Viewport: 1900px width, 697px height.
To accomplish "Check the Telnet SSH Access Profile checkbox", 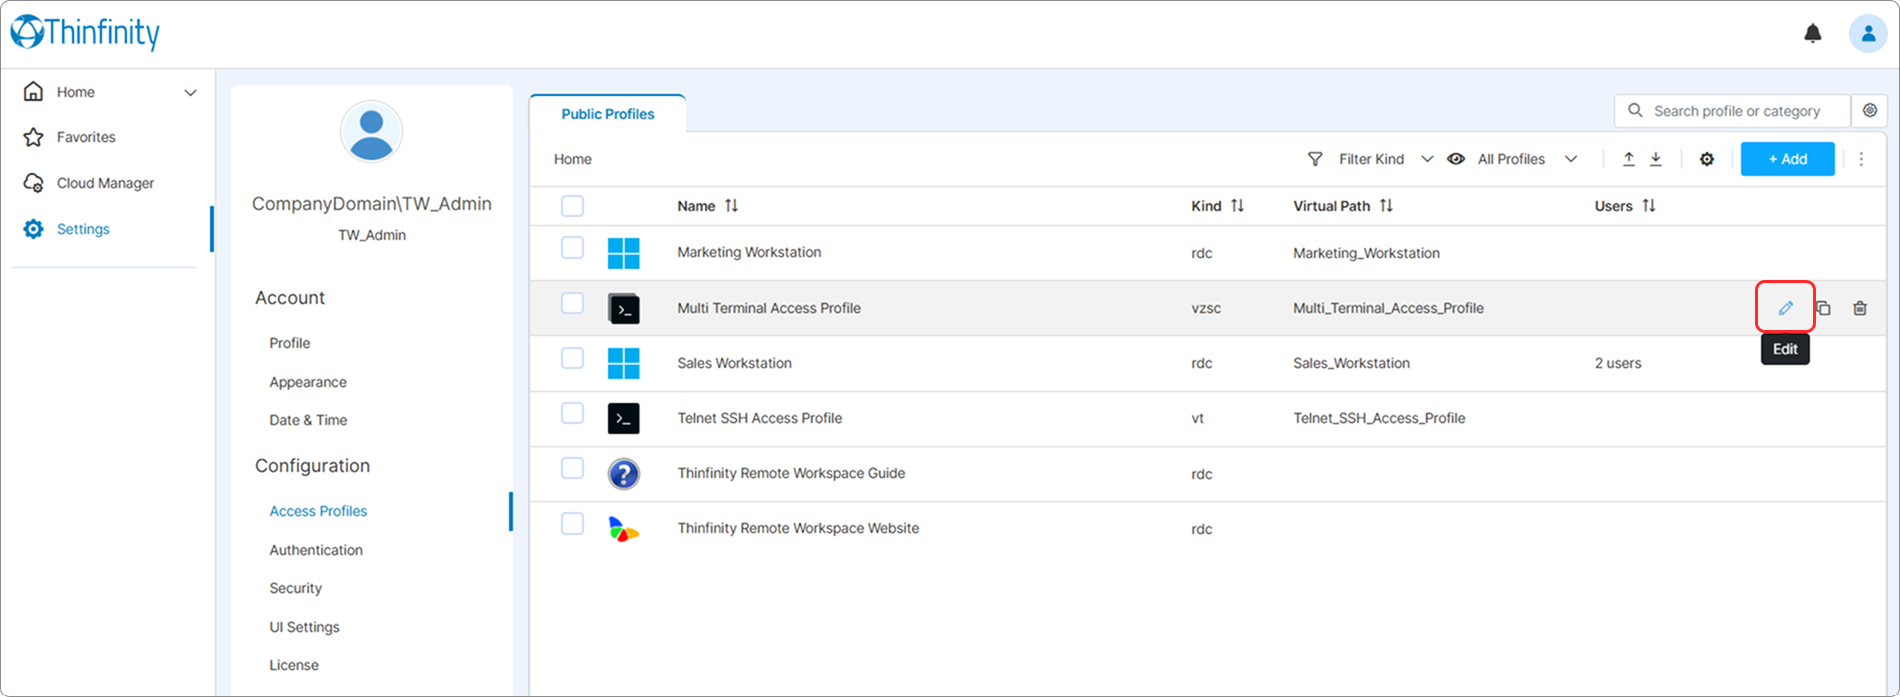I will 572,412.
